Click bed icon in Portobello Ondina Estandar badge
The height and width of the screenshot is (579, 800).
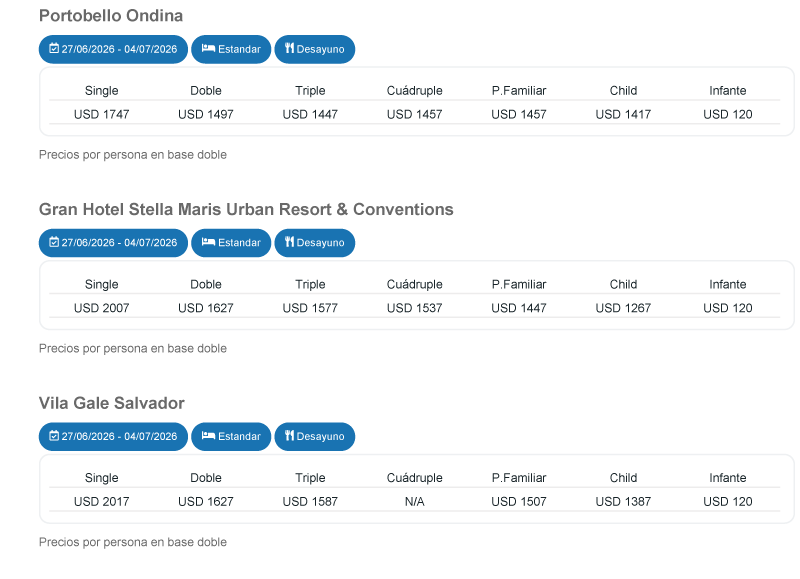click(208, 49)
